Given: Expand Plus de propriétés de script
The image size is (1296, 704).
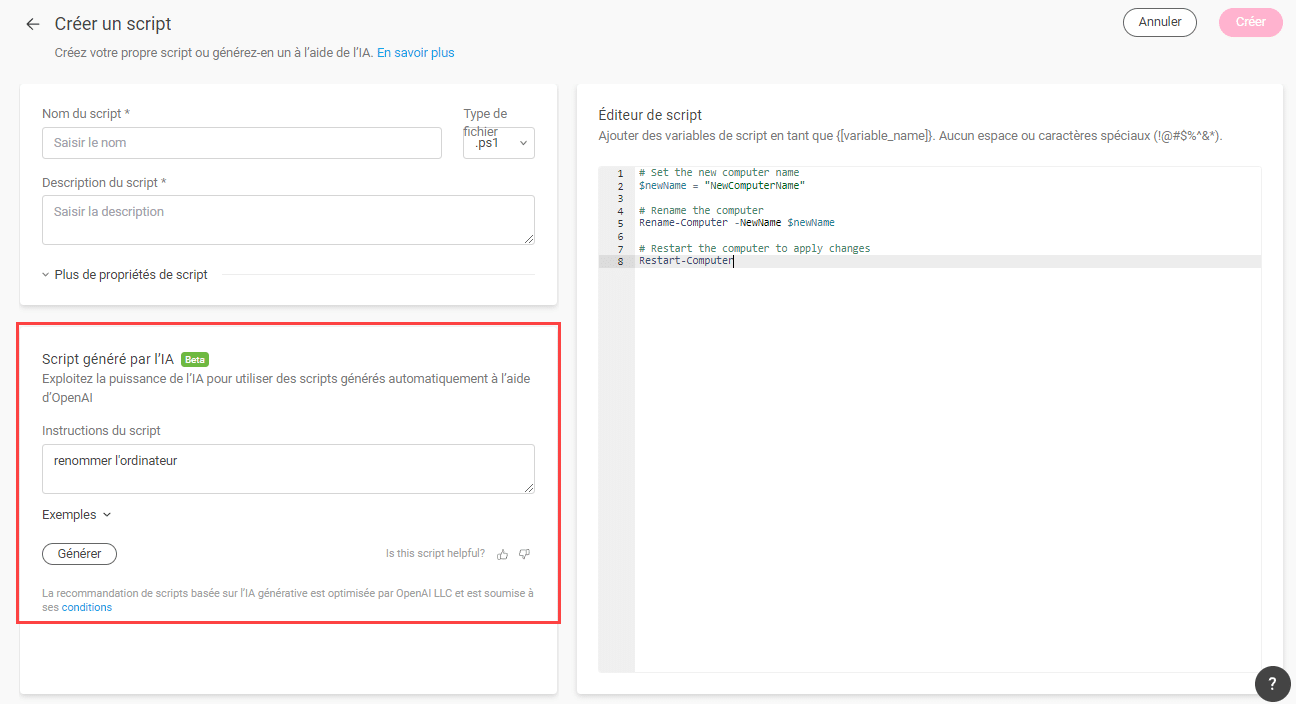Looking at the screenshot, I should [125, 275].
